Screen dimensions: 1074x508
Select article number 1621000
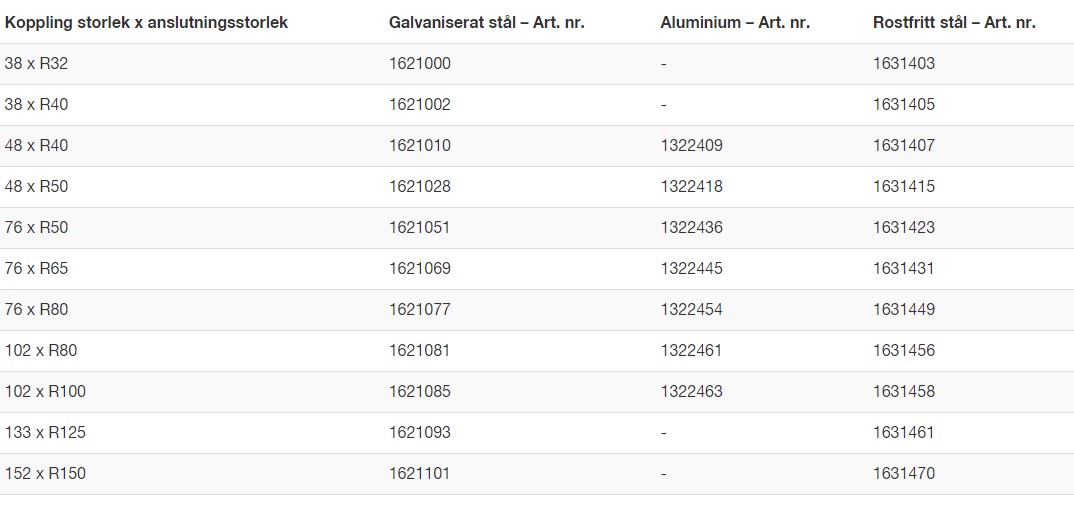[x=420, y=64]
